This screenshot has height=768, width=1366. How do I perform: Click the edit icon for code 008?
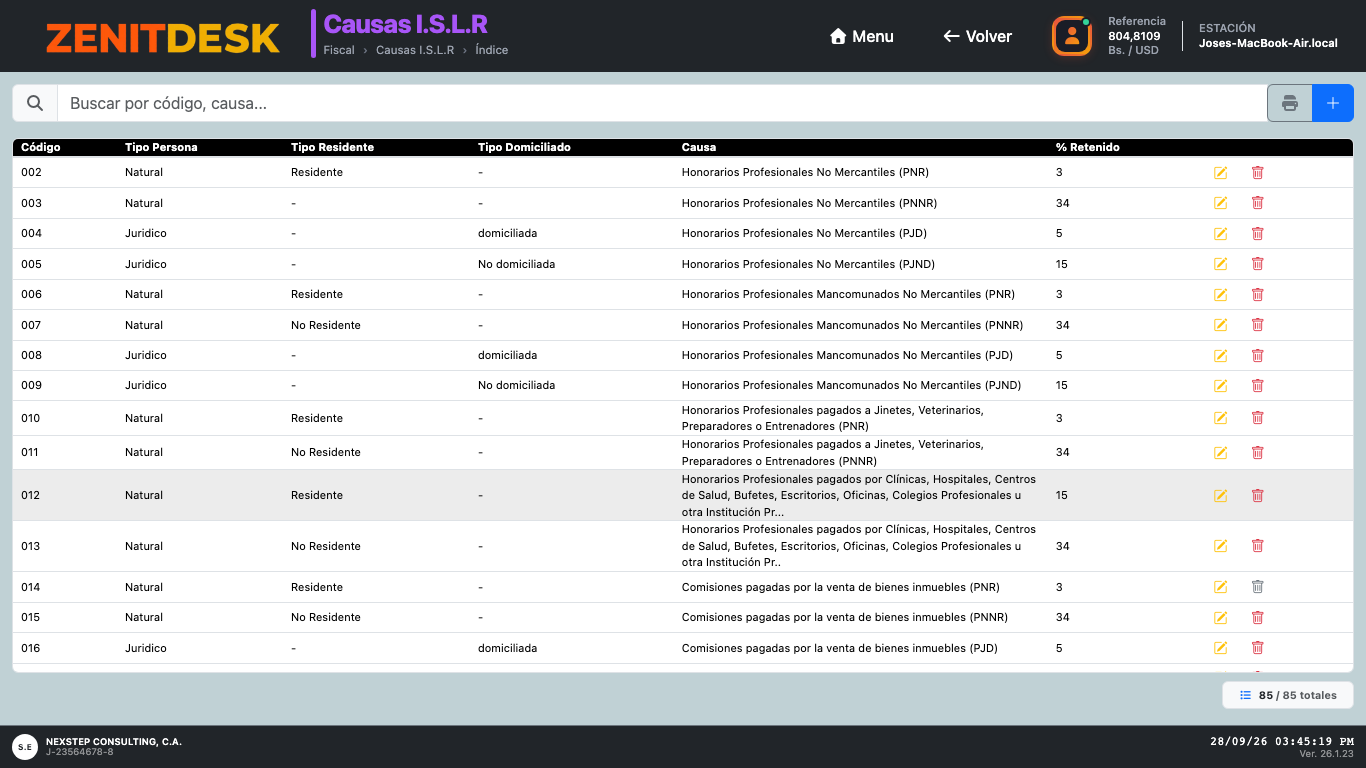click(1220, 356)
